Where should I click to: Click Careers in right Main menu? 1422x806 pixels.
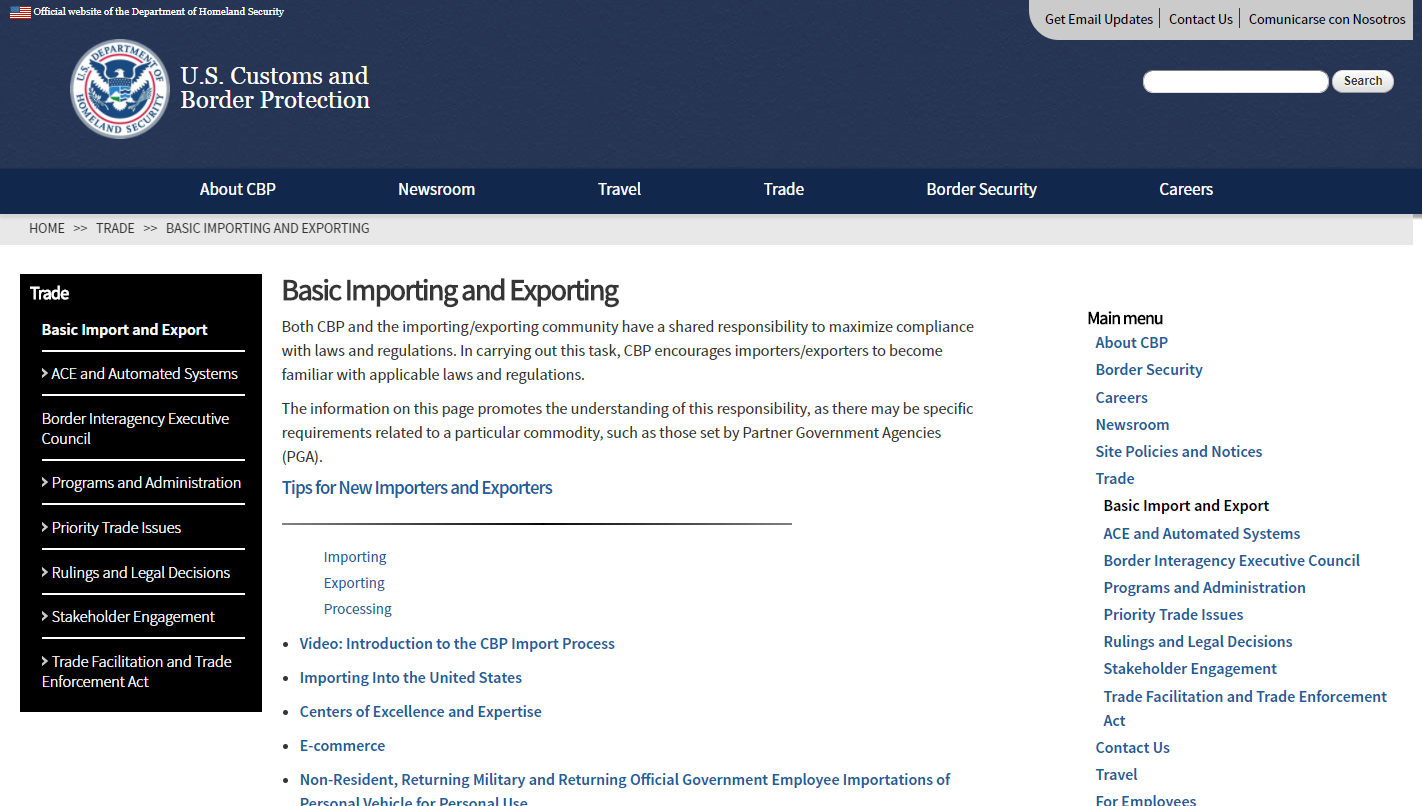tap(1122, 397)
